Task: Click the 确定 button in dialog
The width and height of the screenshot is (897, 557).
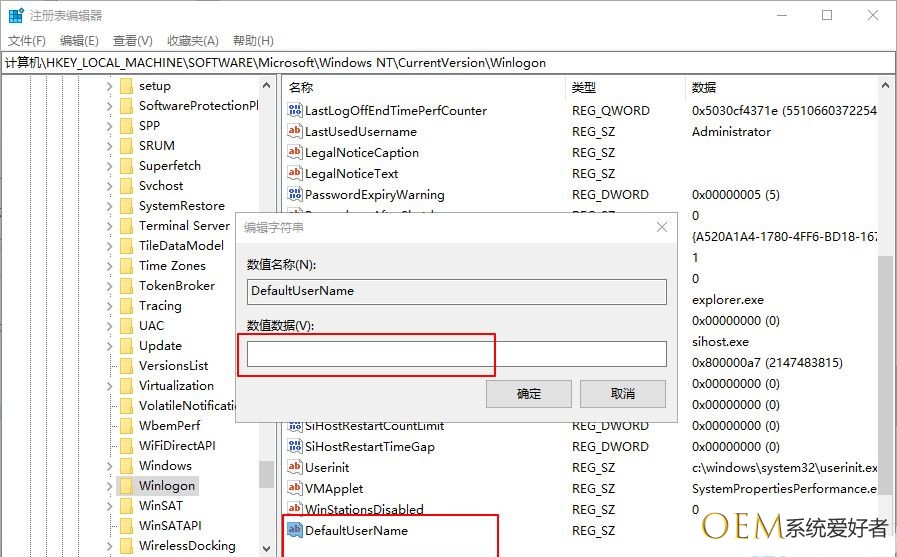Action: (x=528, y=394)
